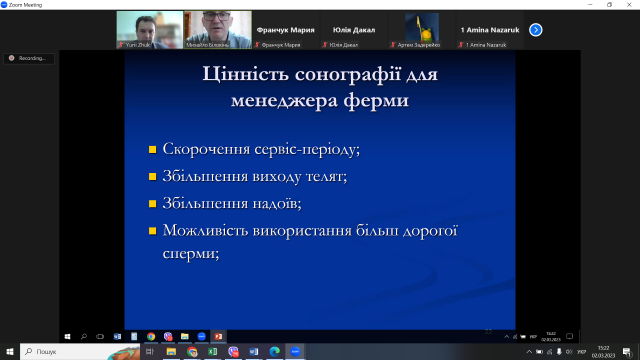
Task: Show more participants with the blue arrow
Action: (536, 30)
